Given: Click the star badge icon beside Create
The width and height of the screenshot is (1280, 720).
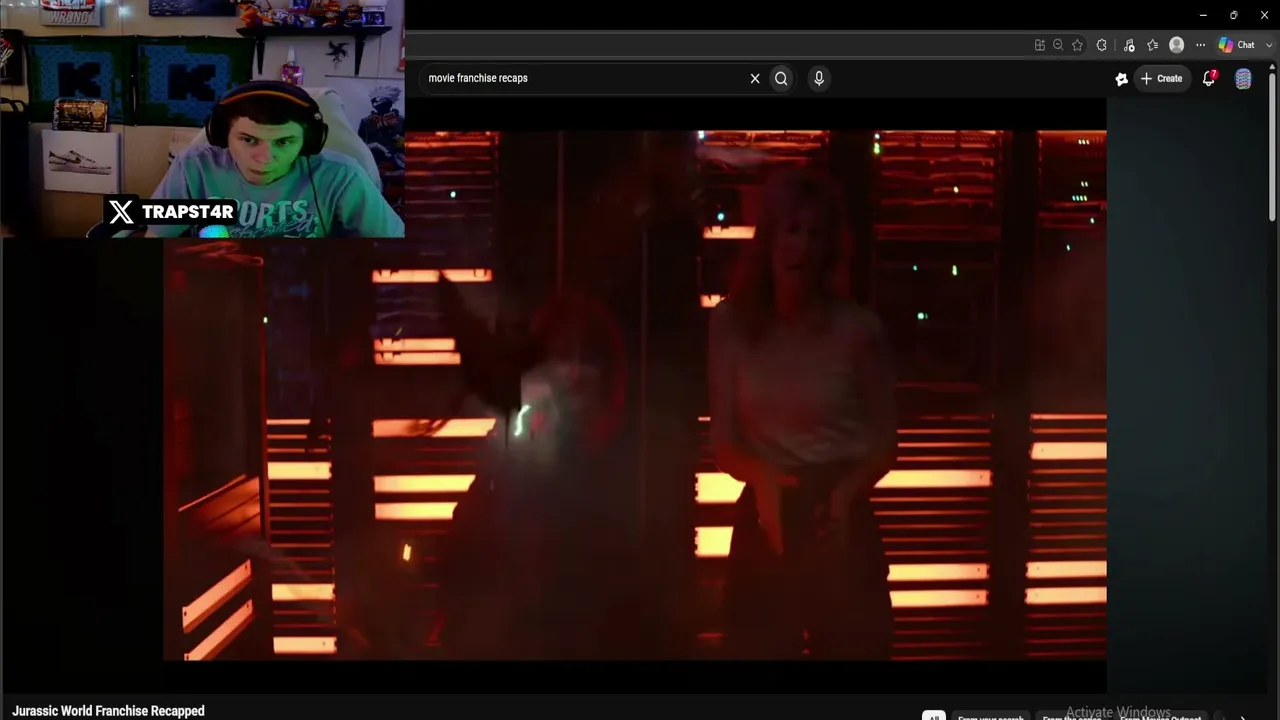Looking at the screenshot, I should [1121, 79].
